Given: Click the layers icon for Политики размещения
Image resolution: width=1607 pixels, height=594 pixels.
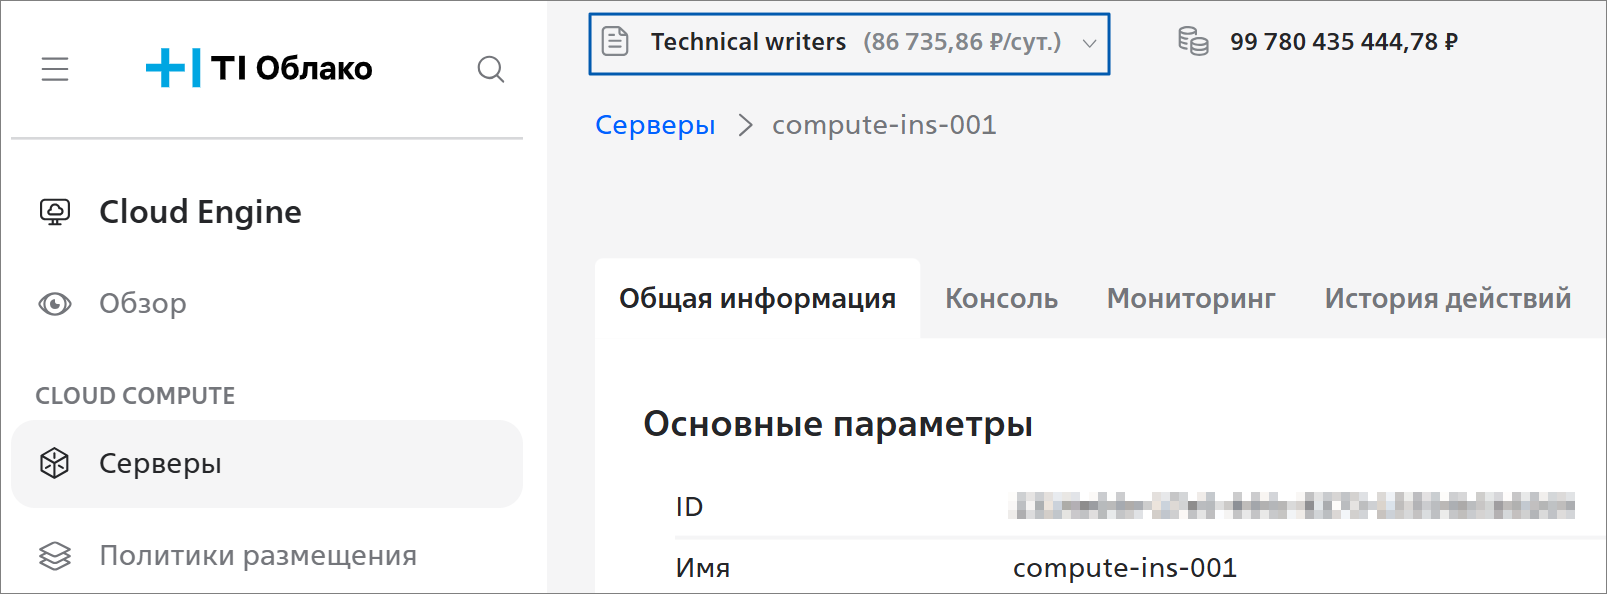Looking at the screenshot, I should click(x=55, y=556).
